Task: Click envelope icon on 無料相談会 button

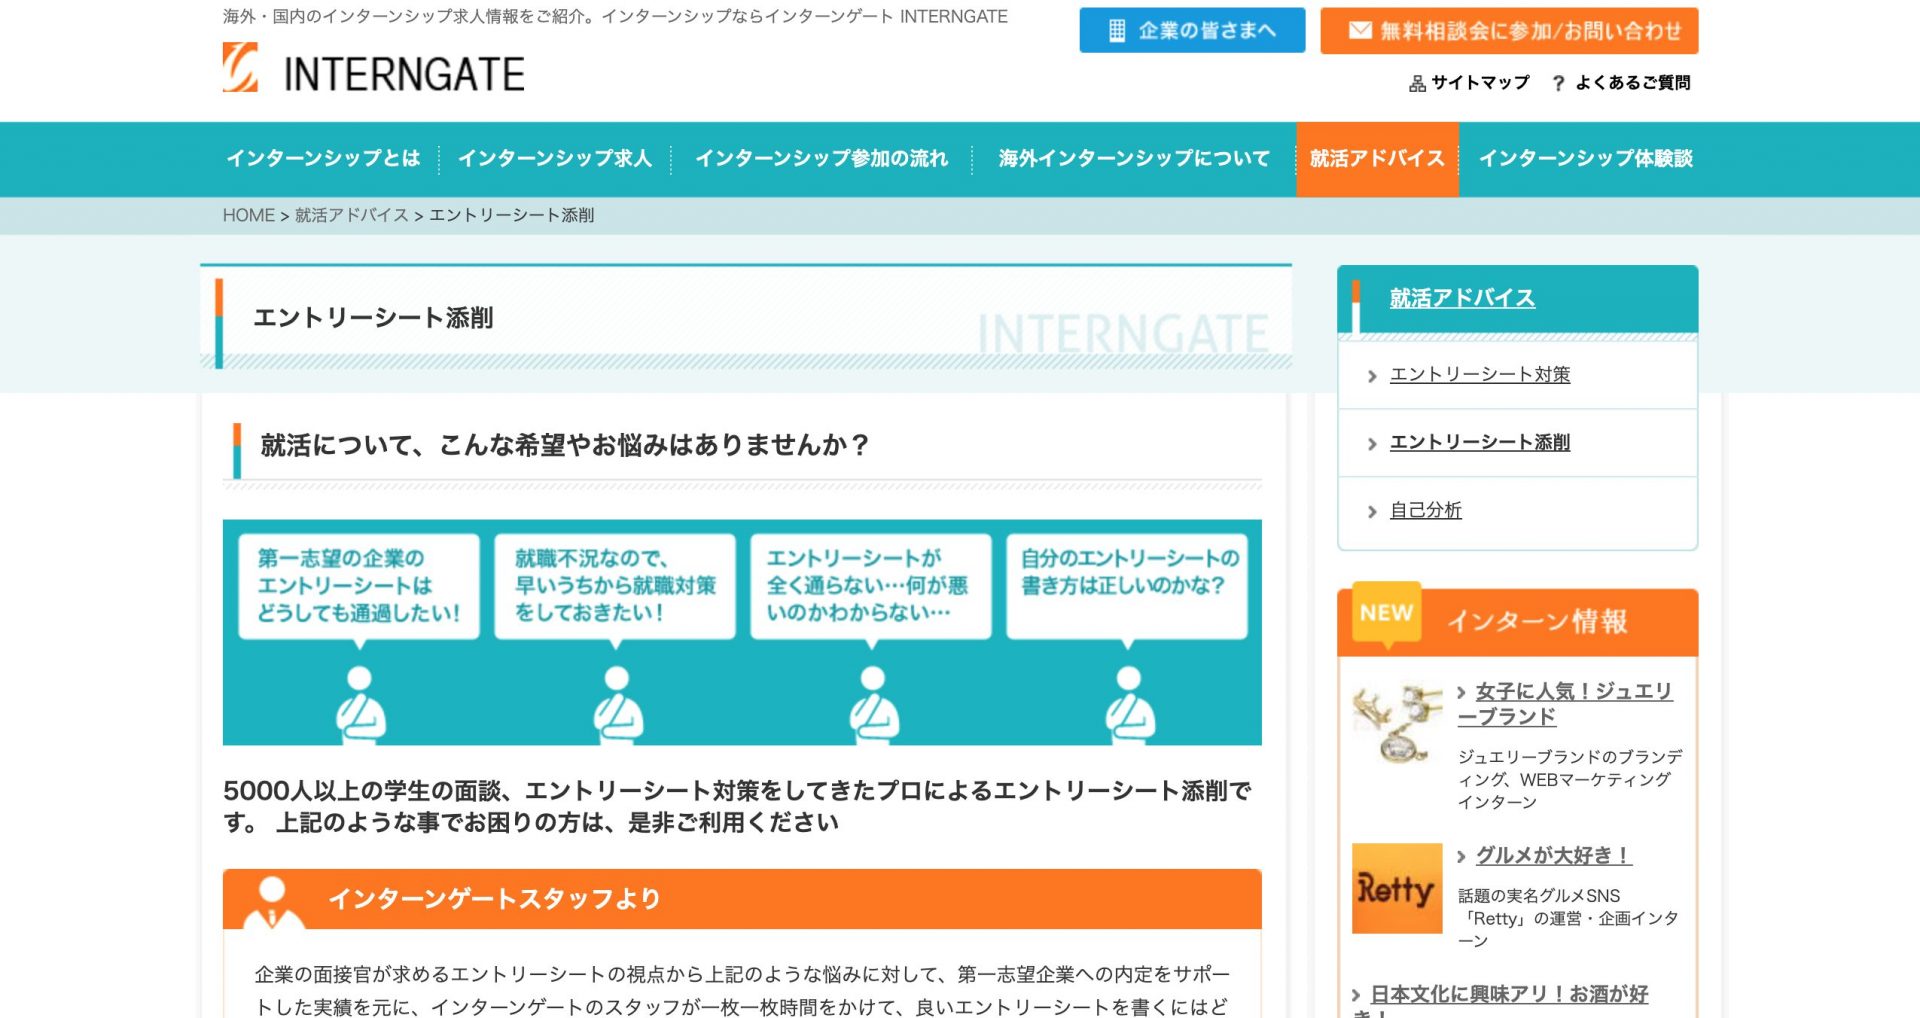Action: [1359, 31]
